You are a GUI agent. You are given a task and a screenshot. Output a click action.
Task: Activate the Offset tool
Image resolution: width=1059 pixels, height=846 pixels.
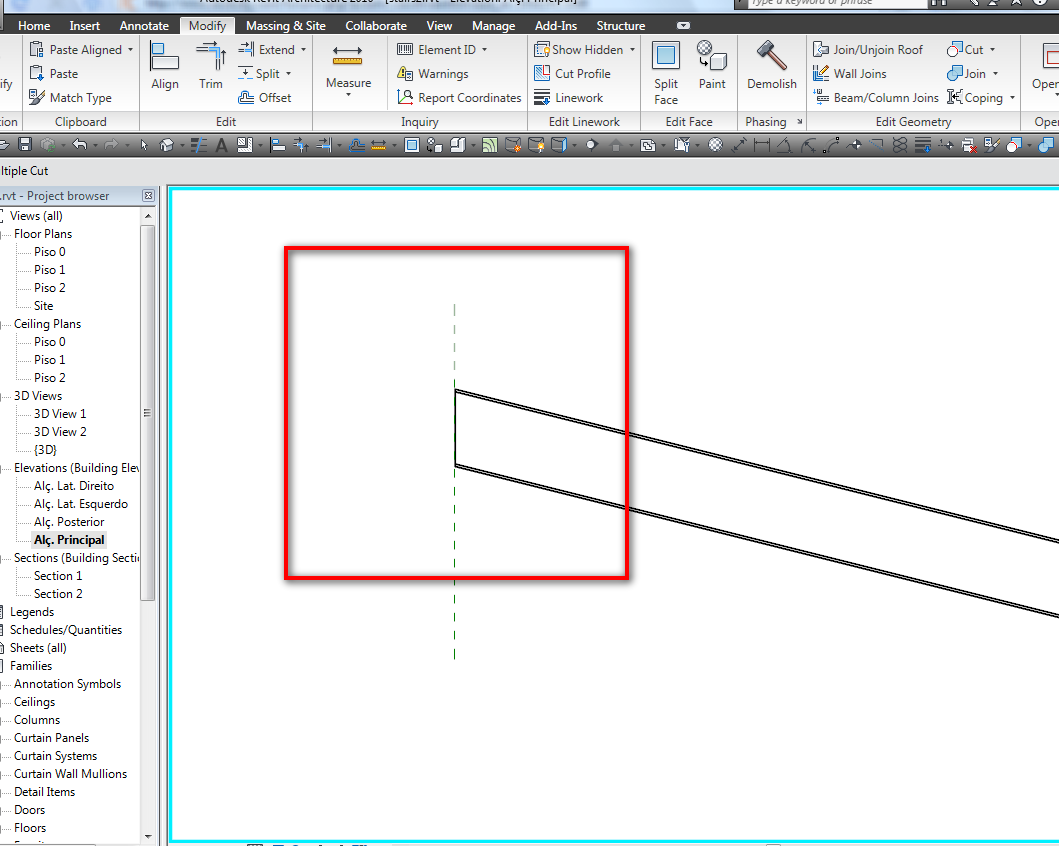(x=265, y=98)
